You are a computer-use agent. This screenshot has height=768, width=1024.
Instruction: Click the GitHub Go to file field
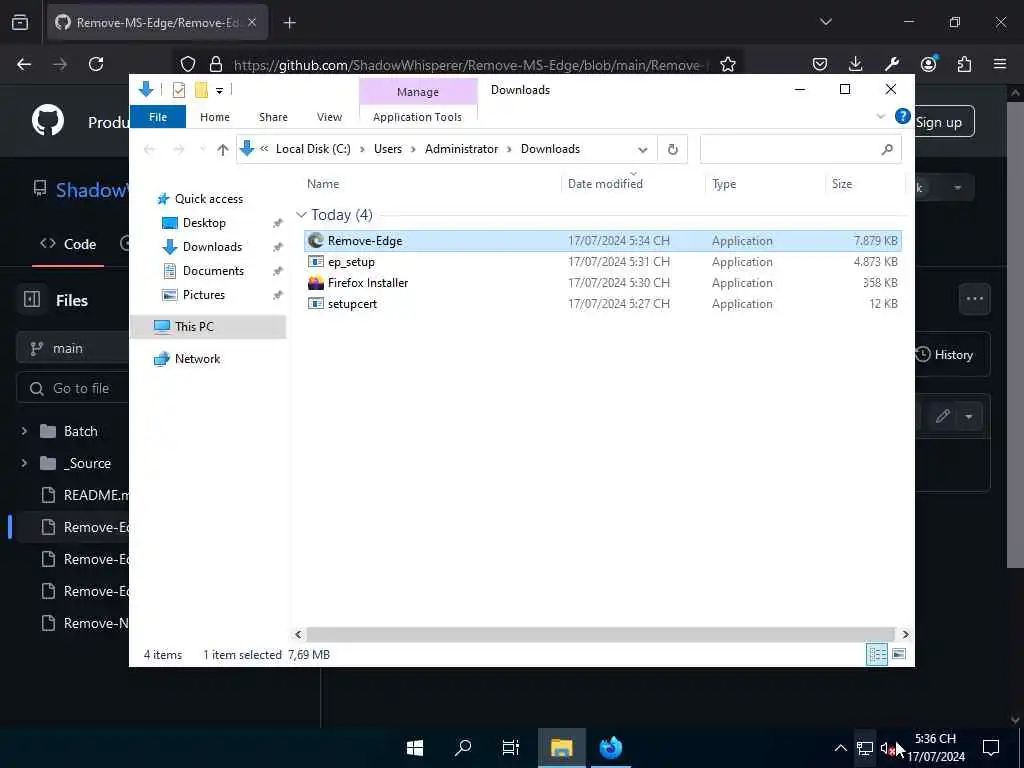click(x=73, y=388)
